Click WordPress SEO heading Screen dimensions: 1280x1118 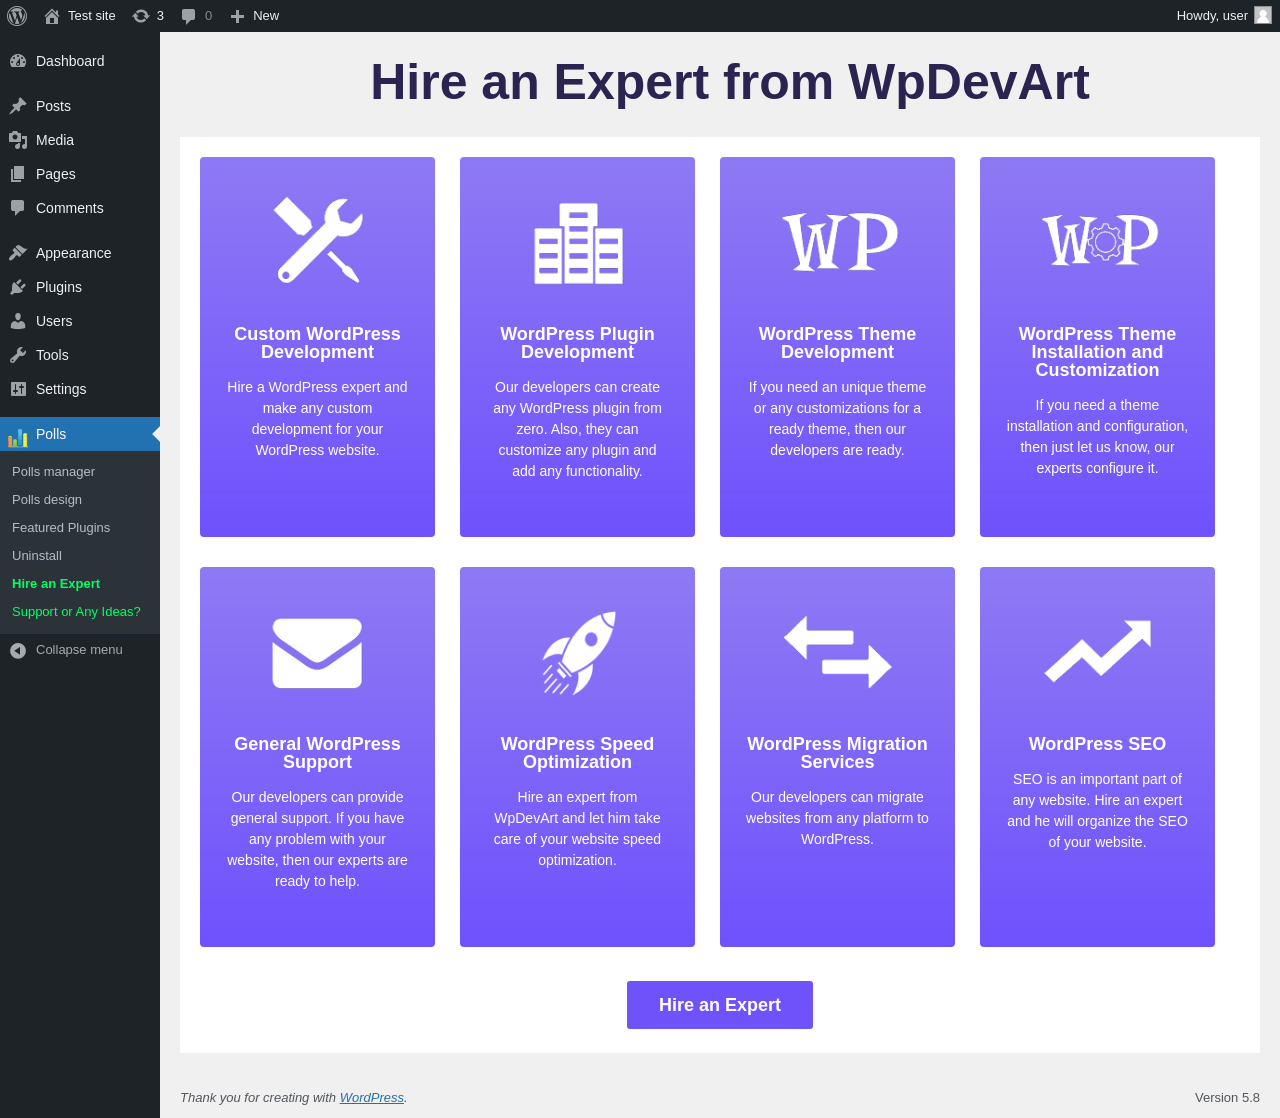1097,744
